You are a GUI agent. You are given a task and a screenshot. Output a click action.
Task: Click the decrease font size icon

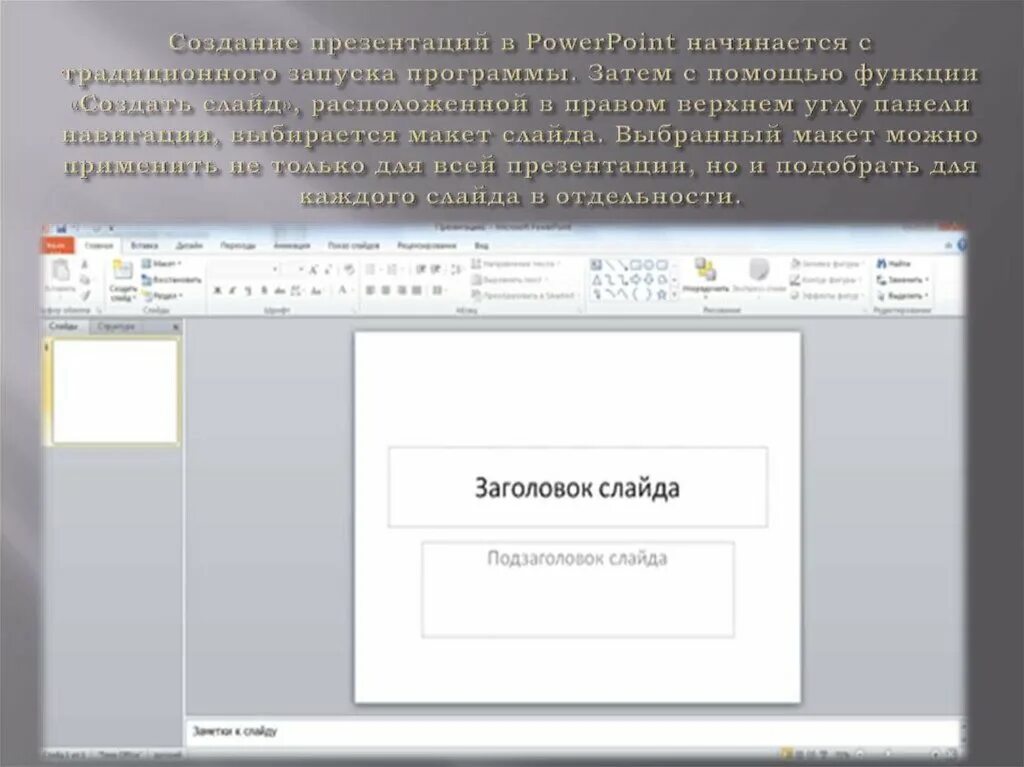click(328, 269)
